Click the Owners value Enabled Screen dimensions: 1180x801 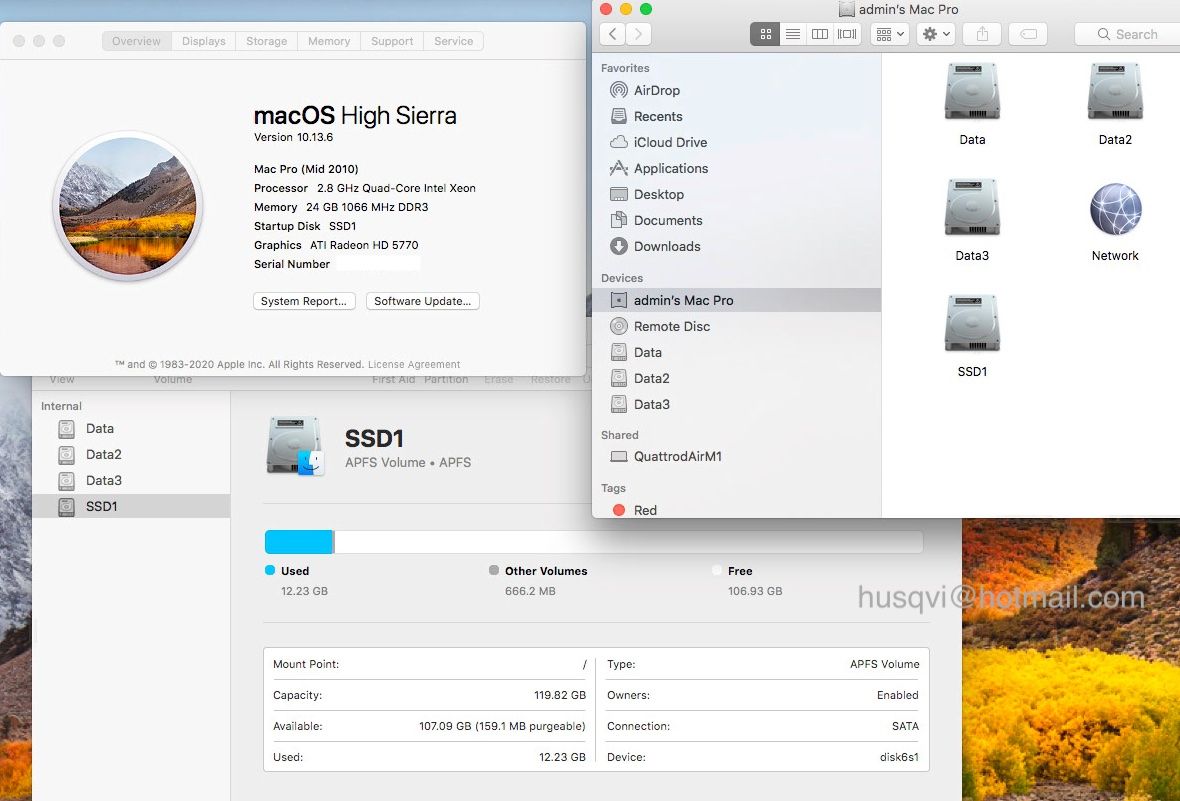[898, 695]
